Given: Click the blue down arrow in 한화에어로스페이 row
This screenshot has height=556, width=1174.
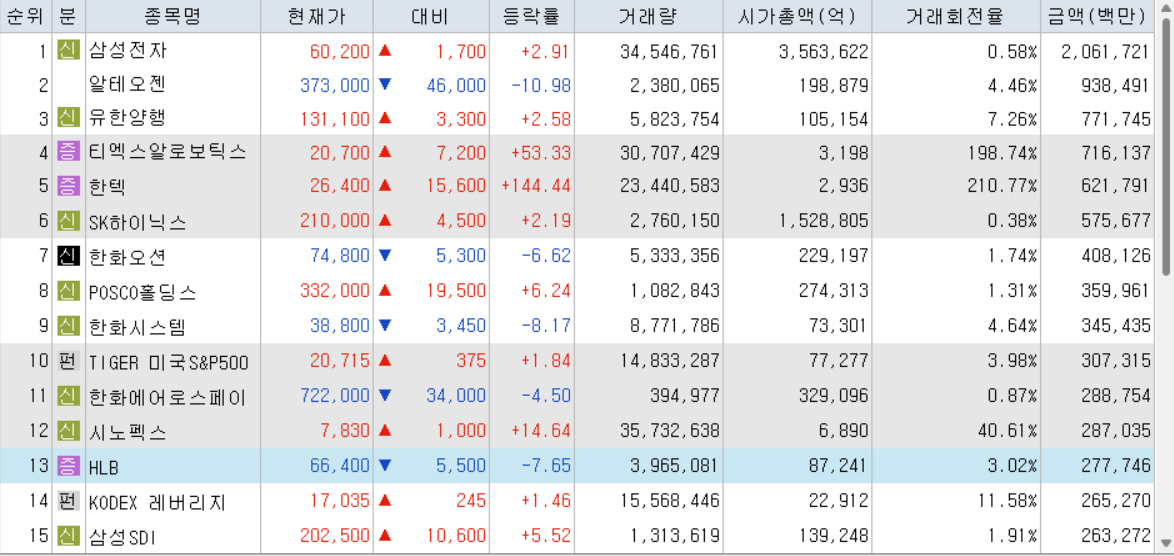Looking at the screenshot, I should 385,394.
